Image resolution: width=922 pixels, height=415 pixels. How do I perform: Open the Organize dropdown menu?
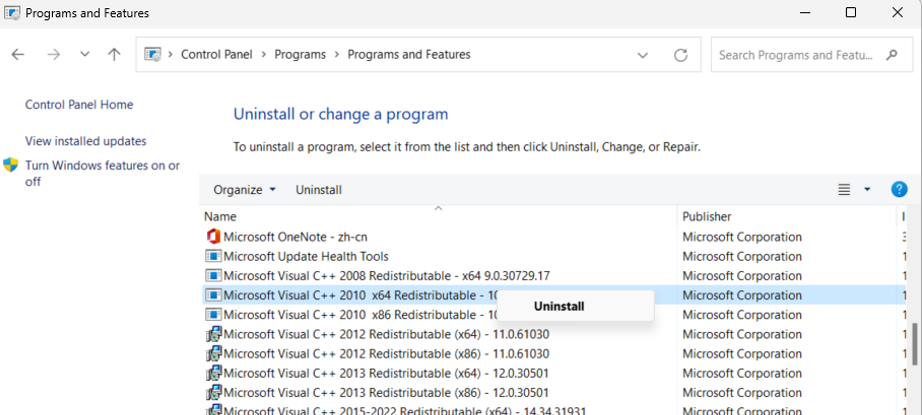[x=245, y=190]
